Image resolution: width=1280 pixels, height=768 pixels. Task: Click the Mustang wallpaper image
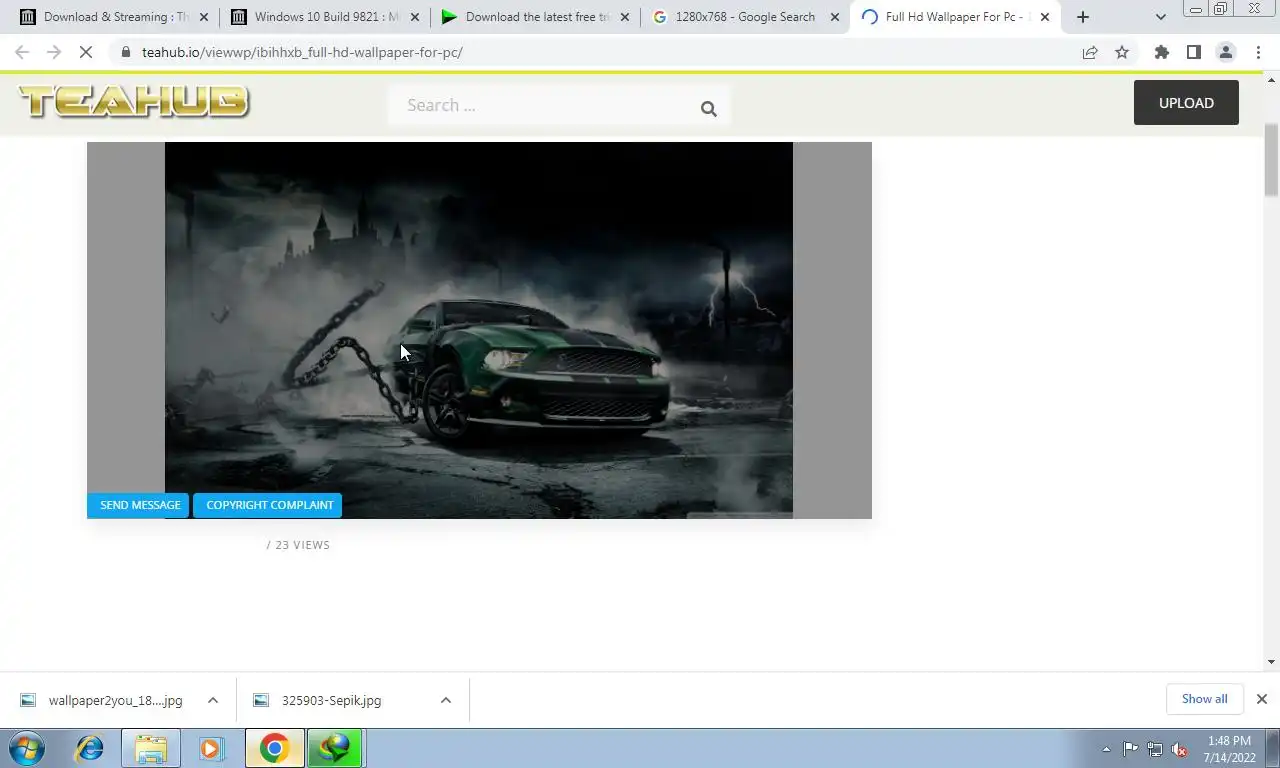point(479,330)
